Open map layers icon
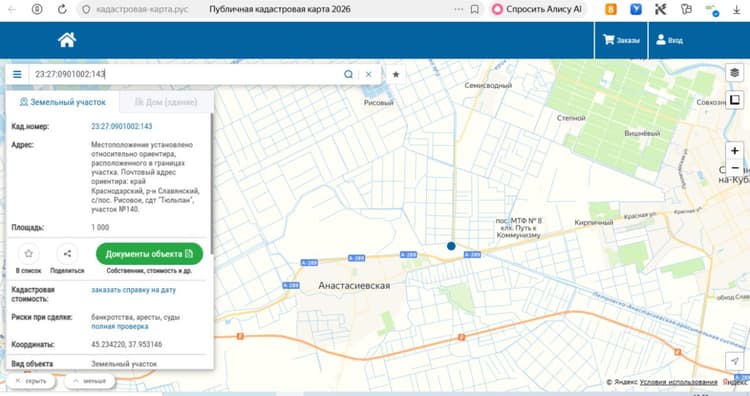Viewport: 750px width, 396px height. point(735,72)
